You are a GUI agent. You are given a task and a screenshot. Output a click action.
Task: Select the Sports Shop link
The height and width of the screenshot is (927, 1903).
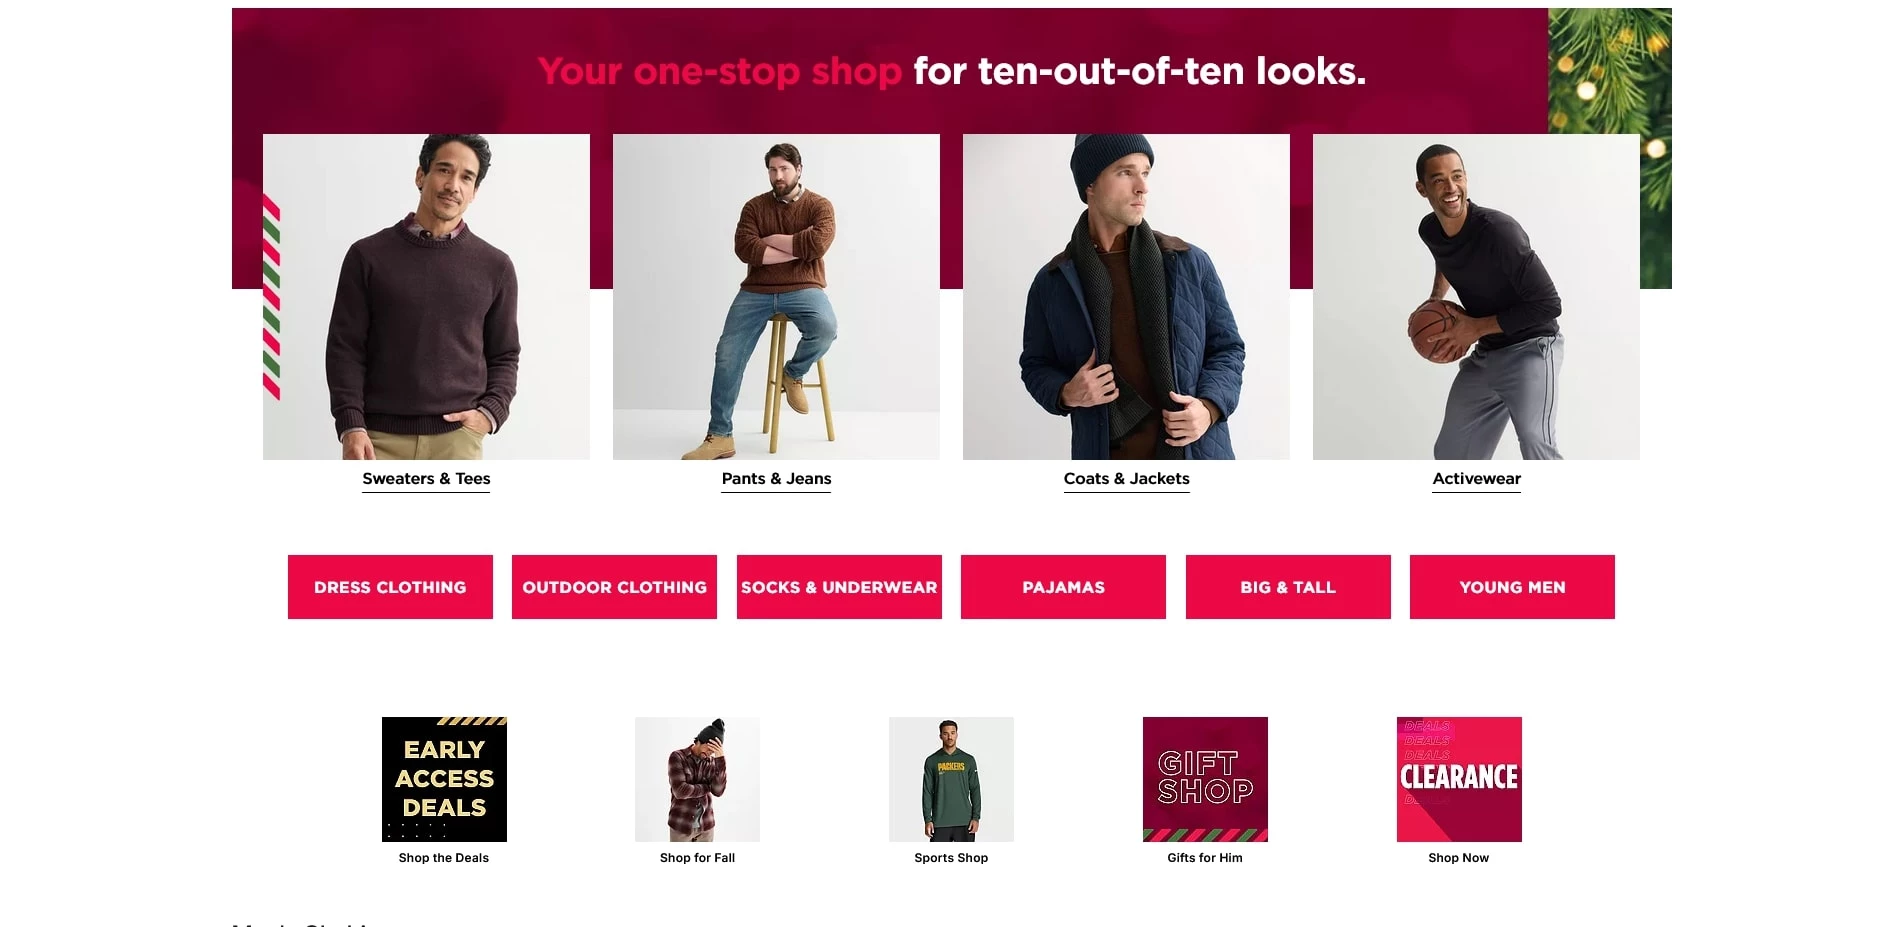click(951, 857)
